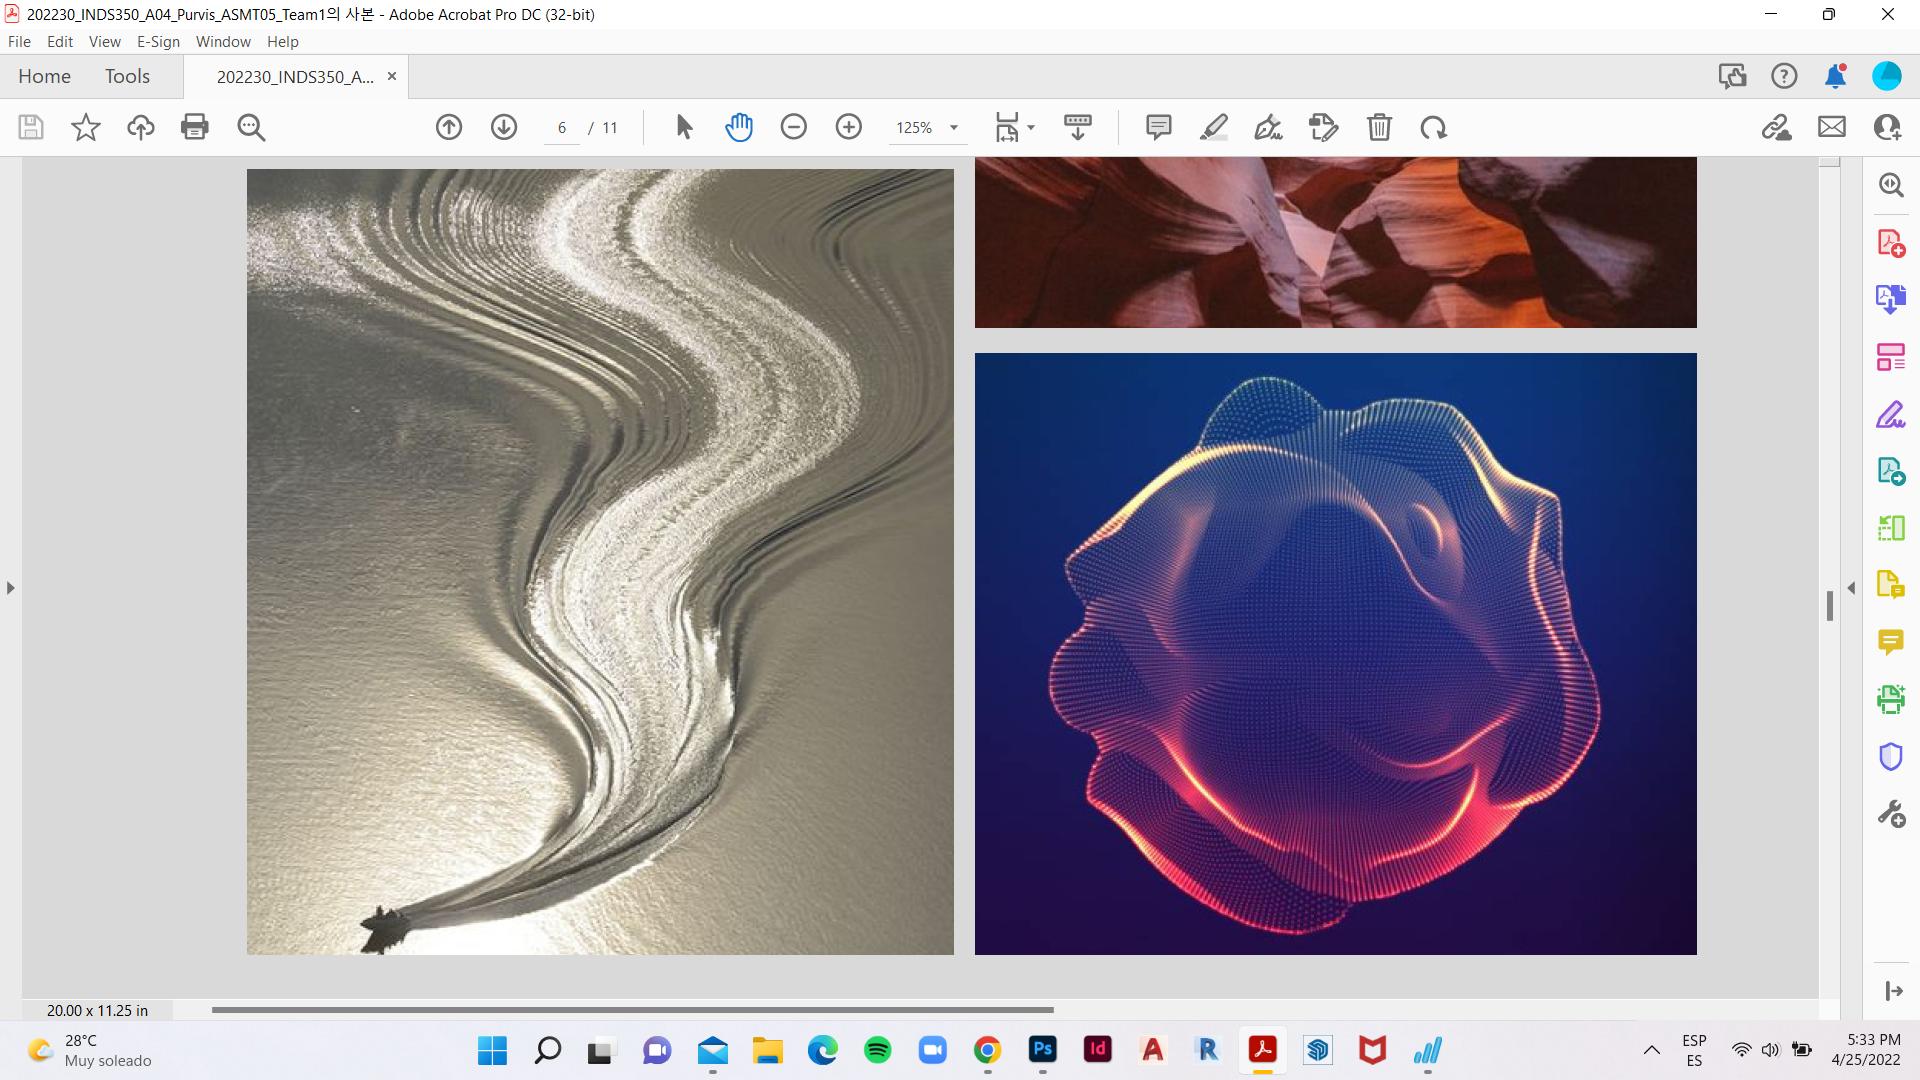Image resolution: width=1920 pixels, height=1080 pixels.
Task: Activate the Hand pan tool
Action: click(x=739, y=127)
